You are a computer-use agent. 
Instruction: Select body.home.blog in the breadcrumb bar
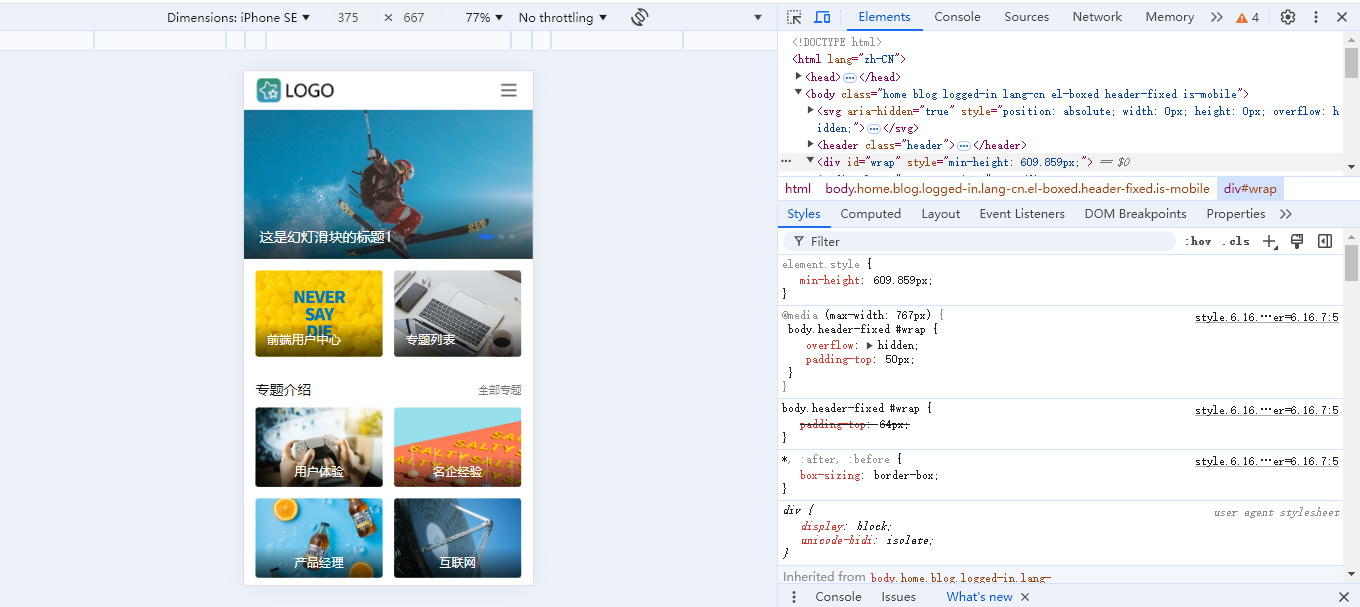[x=1017, y=189]
